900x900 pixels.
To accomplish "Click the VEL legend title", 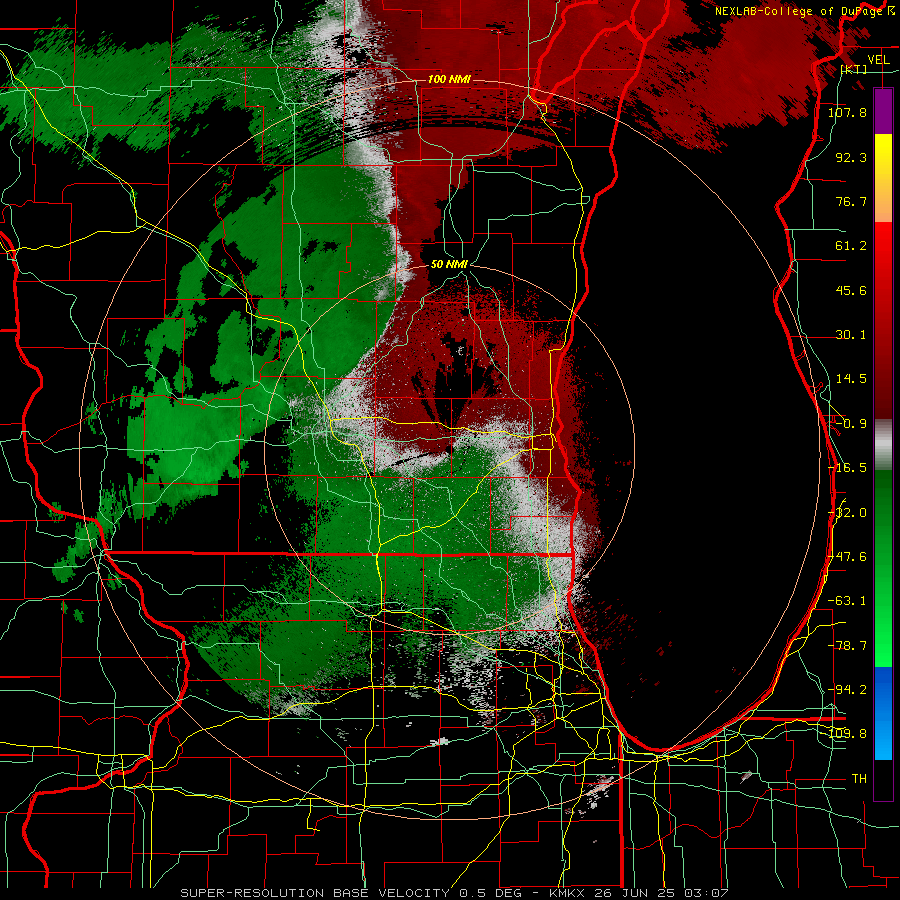I will [878, 60].
